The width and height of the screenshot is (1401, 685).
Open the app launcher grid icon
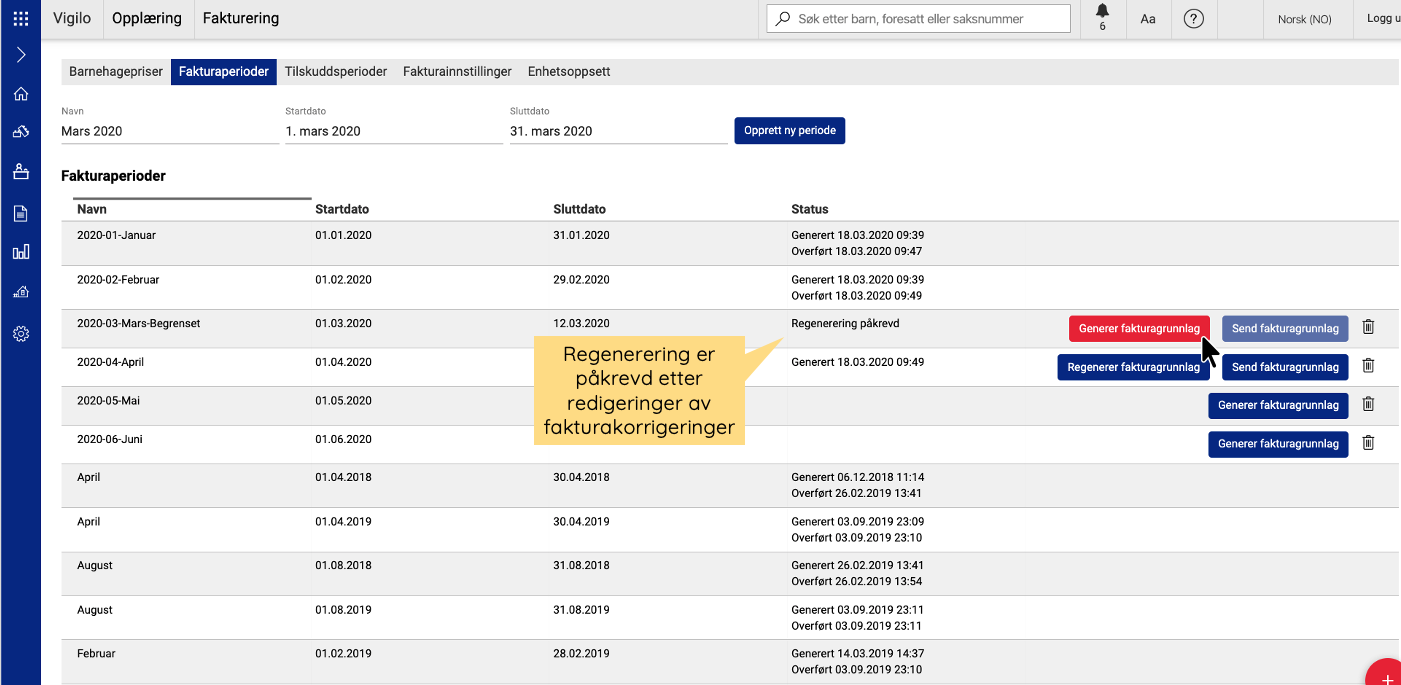coord(20,19)
